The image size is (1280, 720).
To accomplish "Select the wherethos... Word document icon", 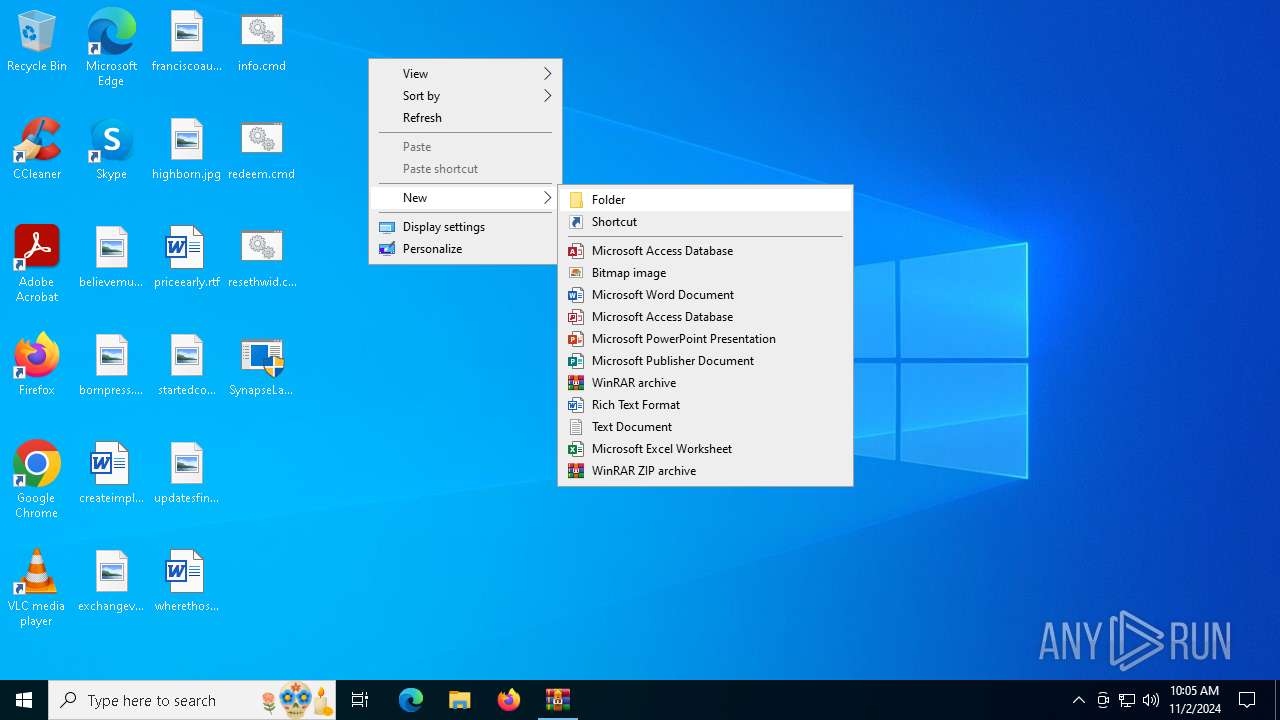I will point(186,582).
